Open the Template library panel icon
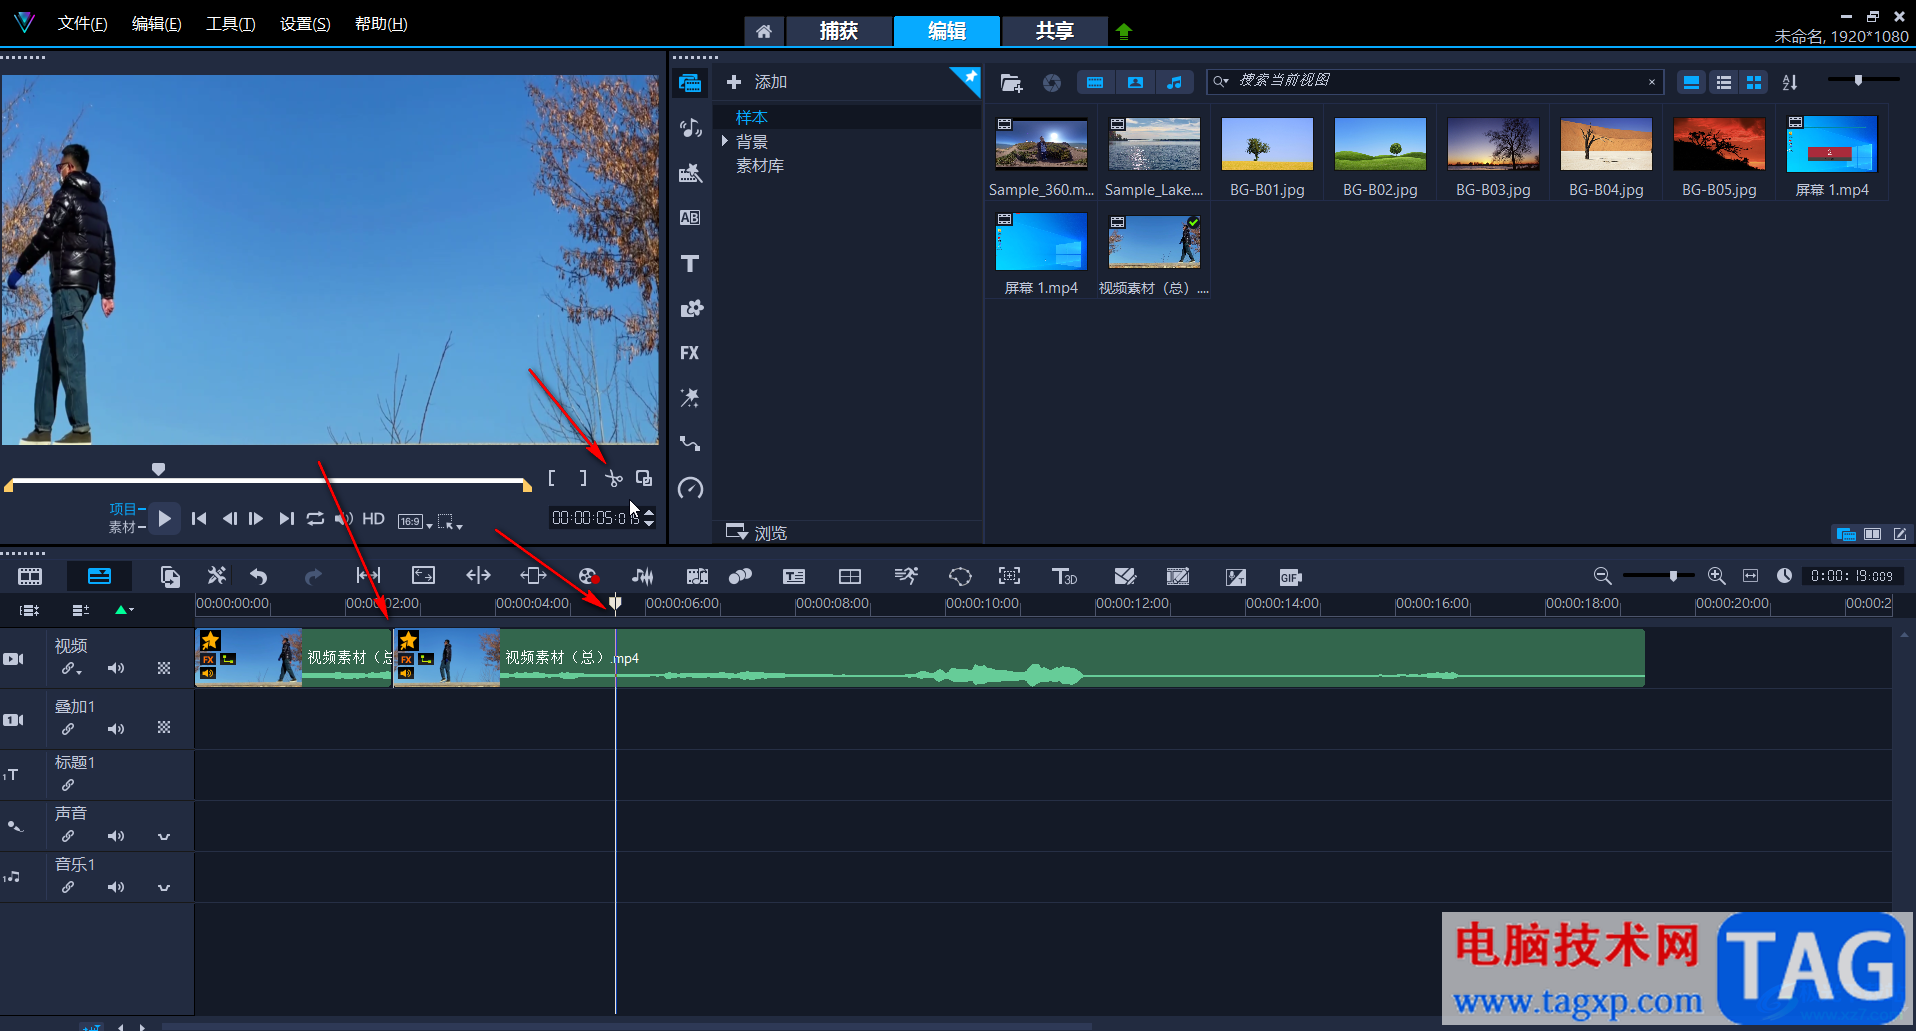This screenshot has height=1031, width=1916. [690, 173]
